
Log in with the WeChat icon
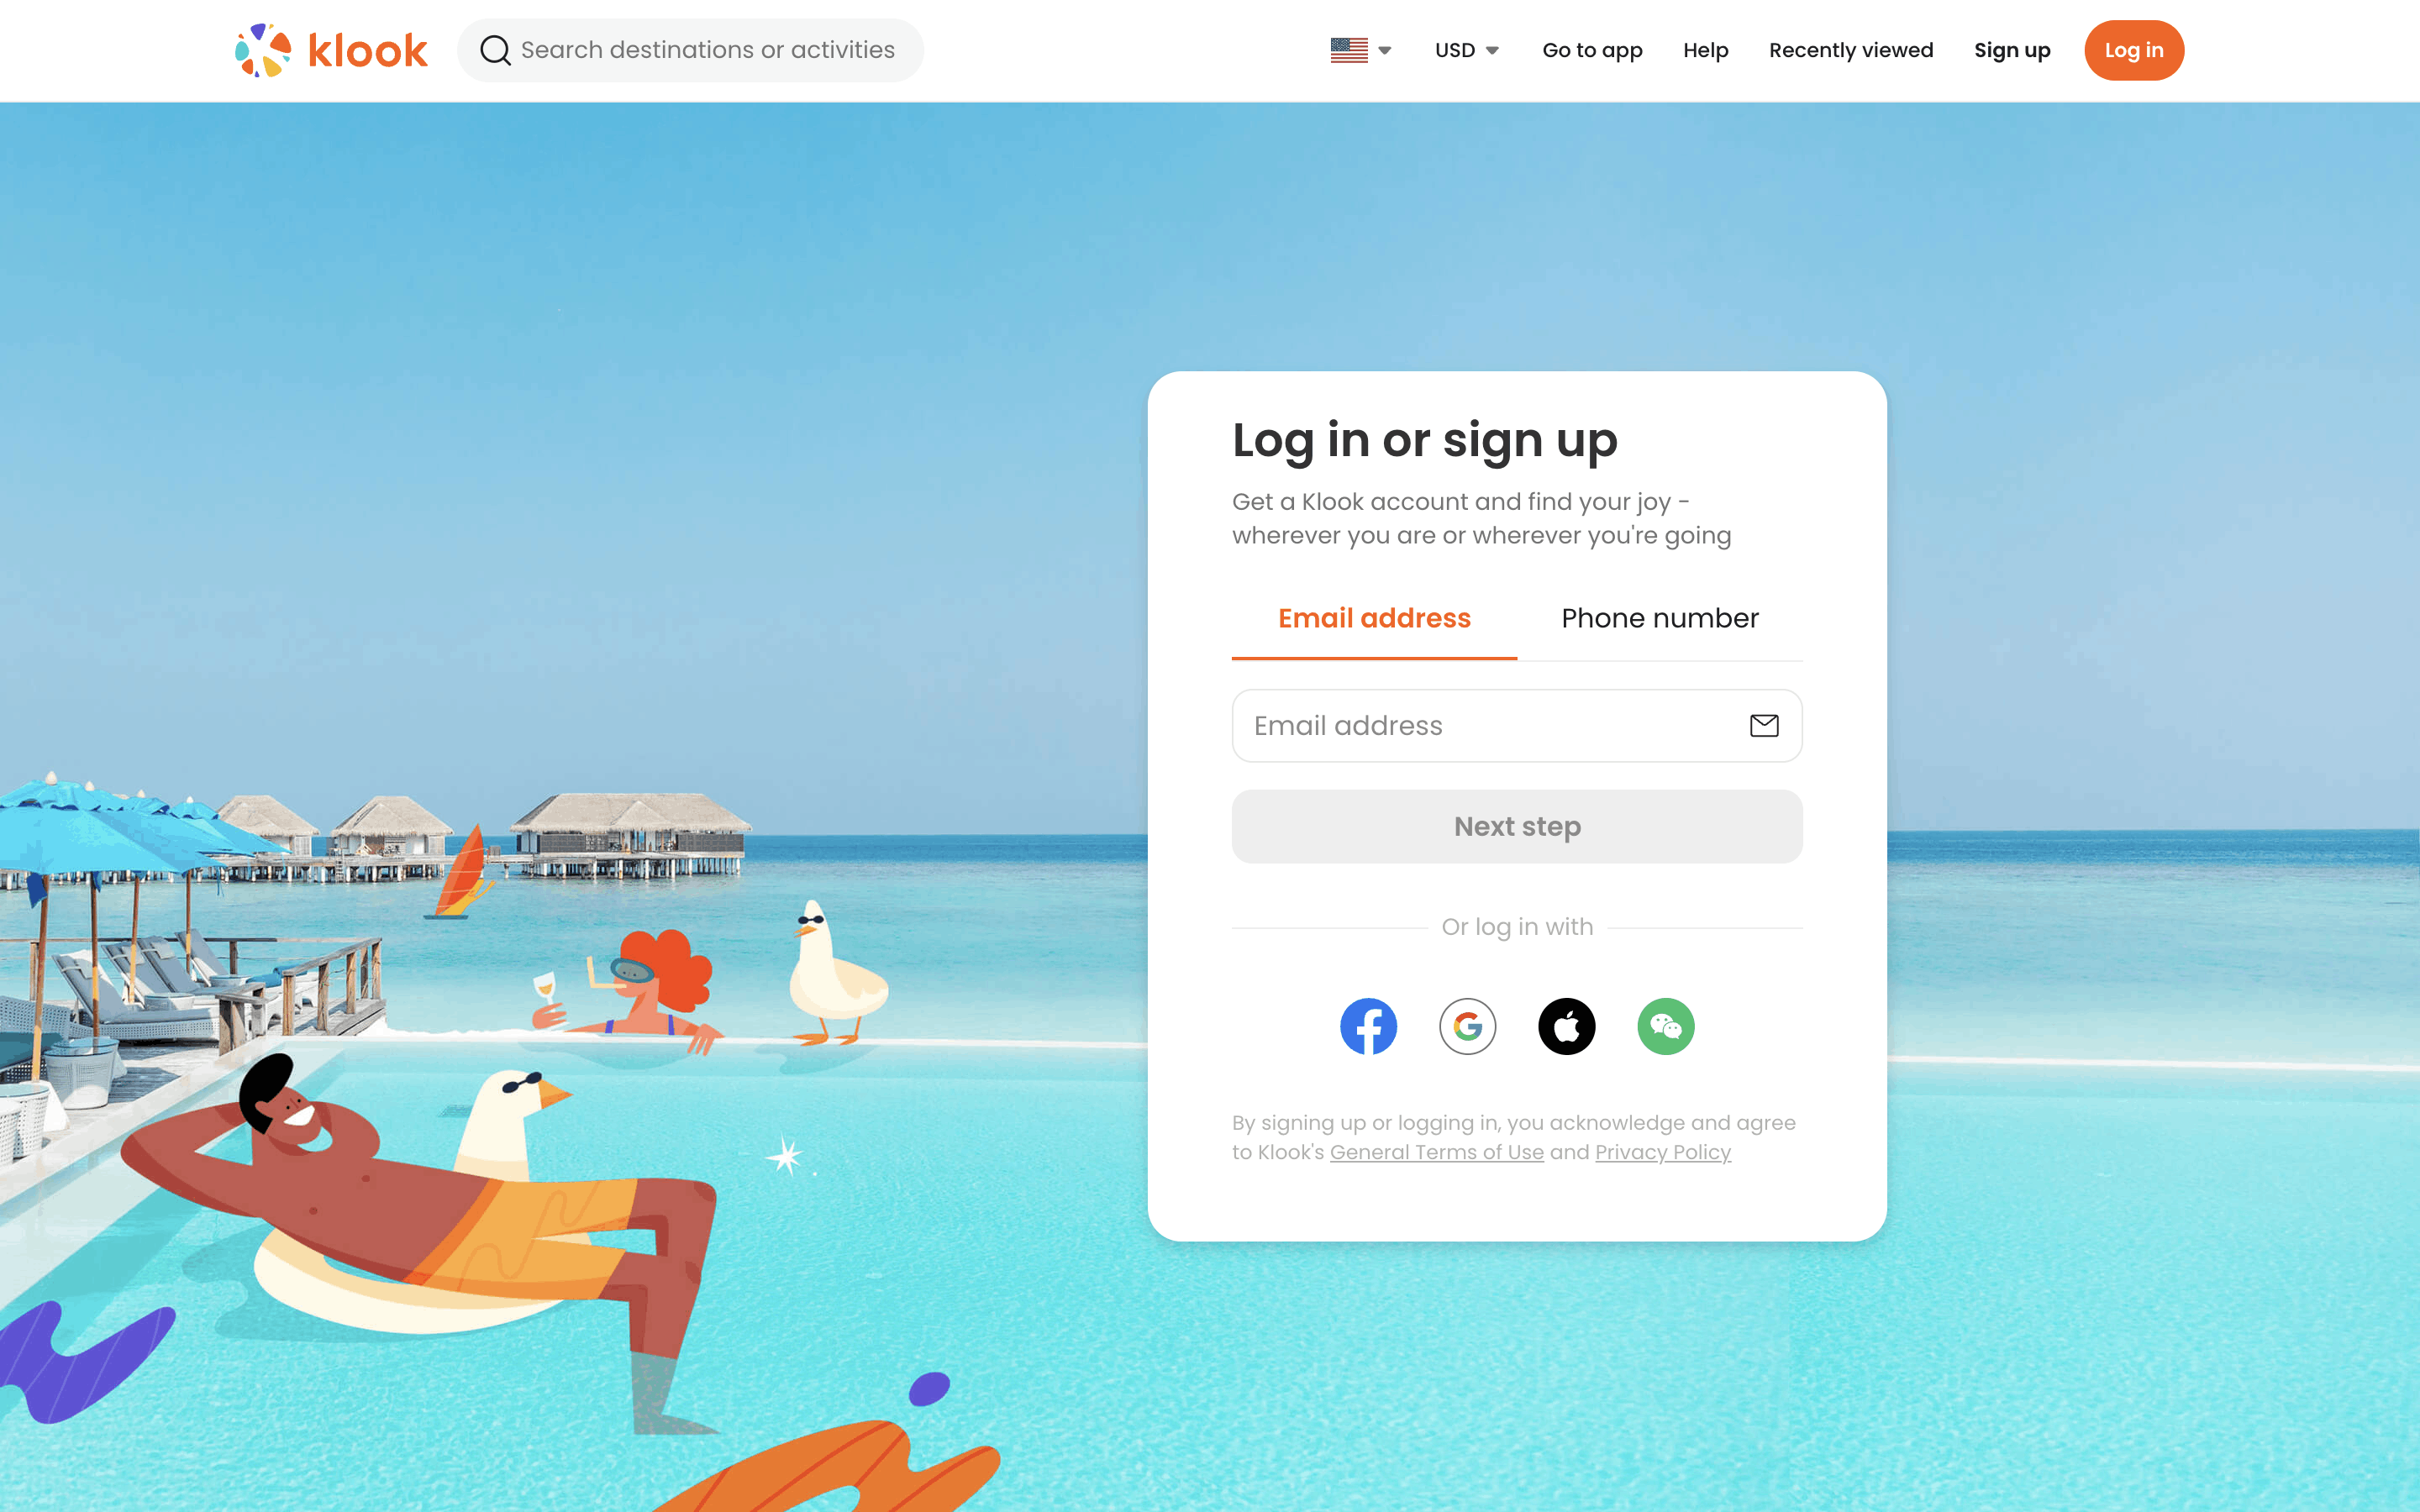point(1665,1026)
